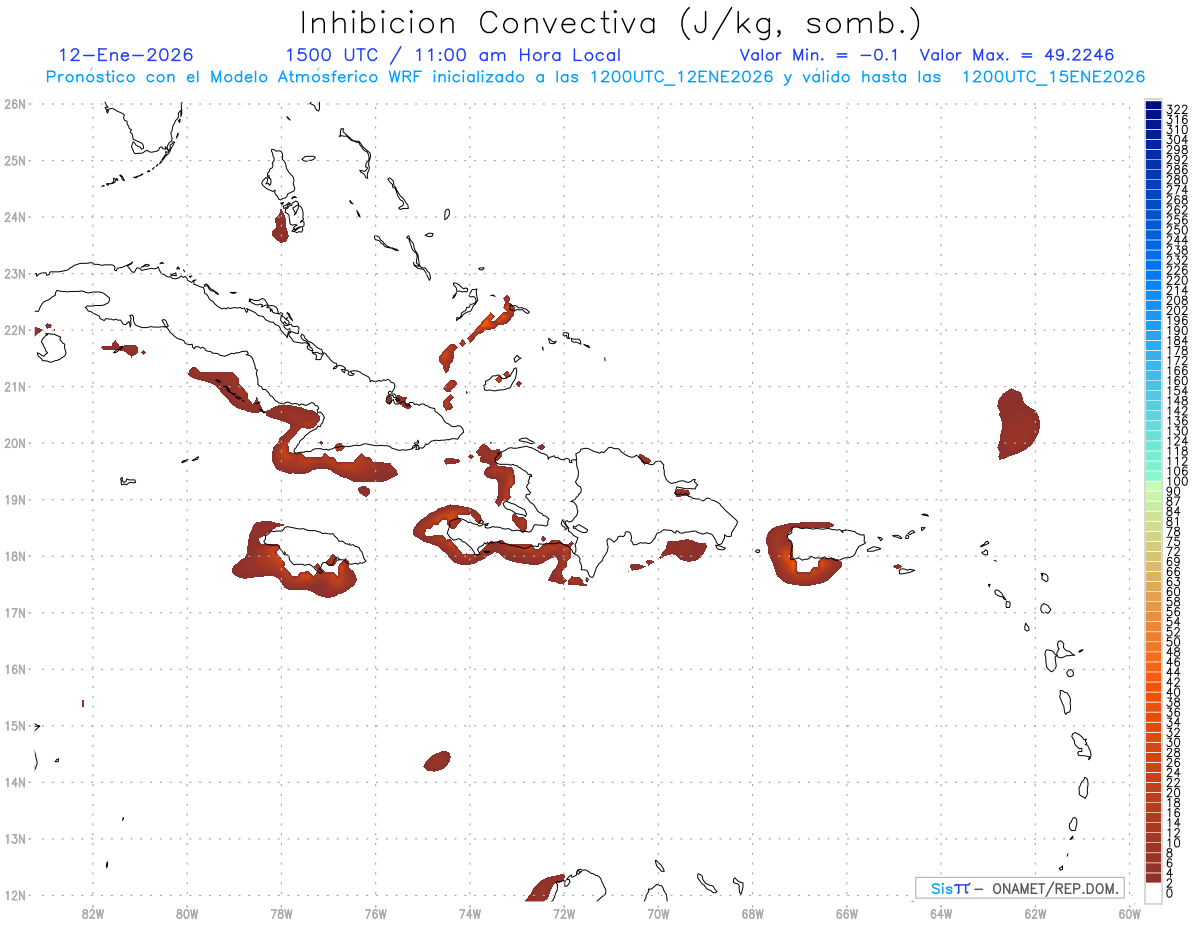This screenshot has width=1200, height=927.
Task: Click the 66W longitude label
Action: click(x=847, y=912)
